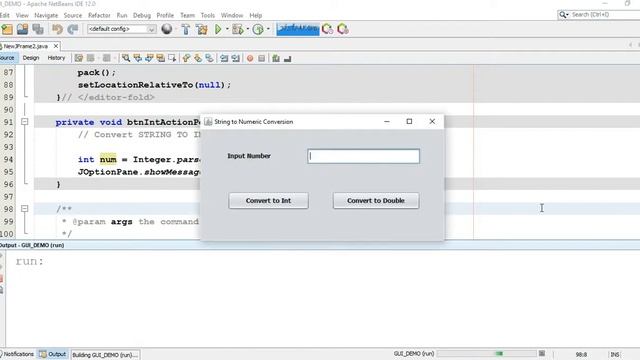Open the Debug menu
The image size is (640, 360).
[142, 15]
